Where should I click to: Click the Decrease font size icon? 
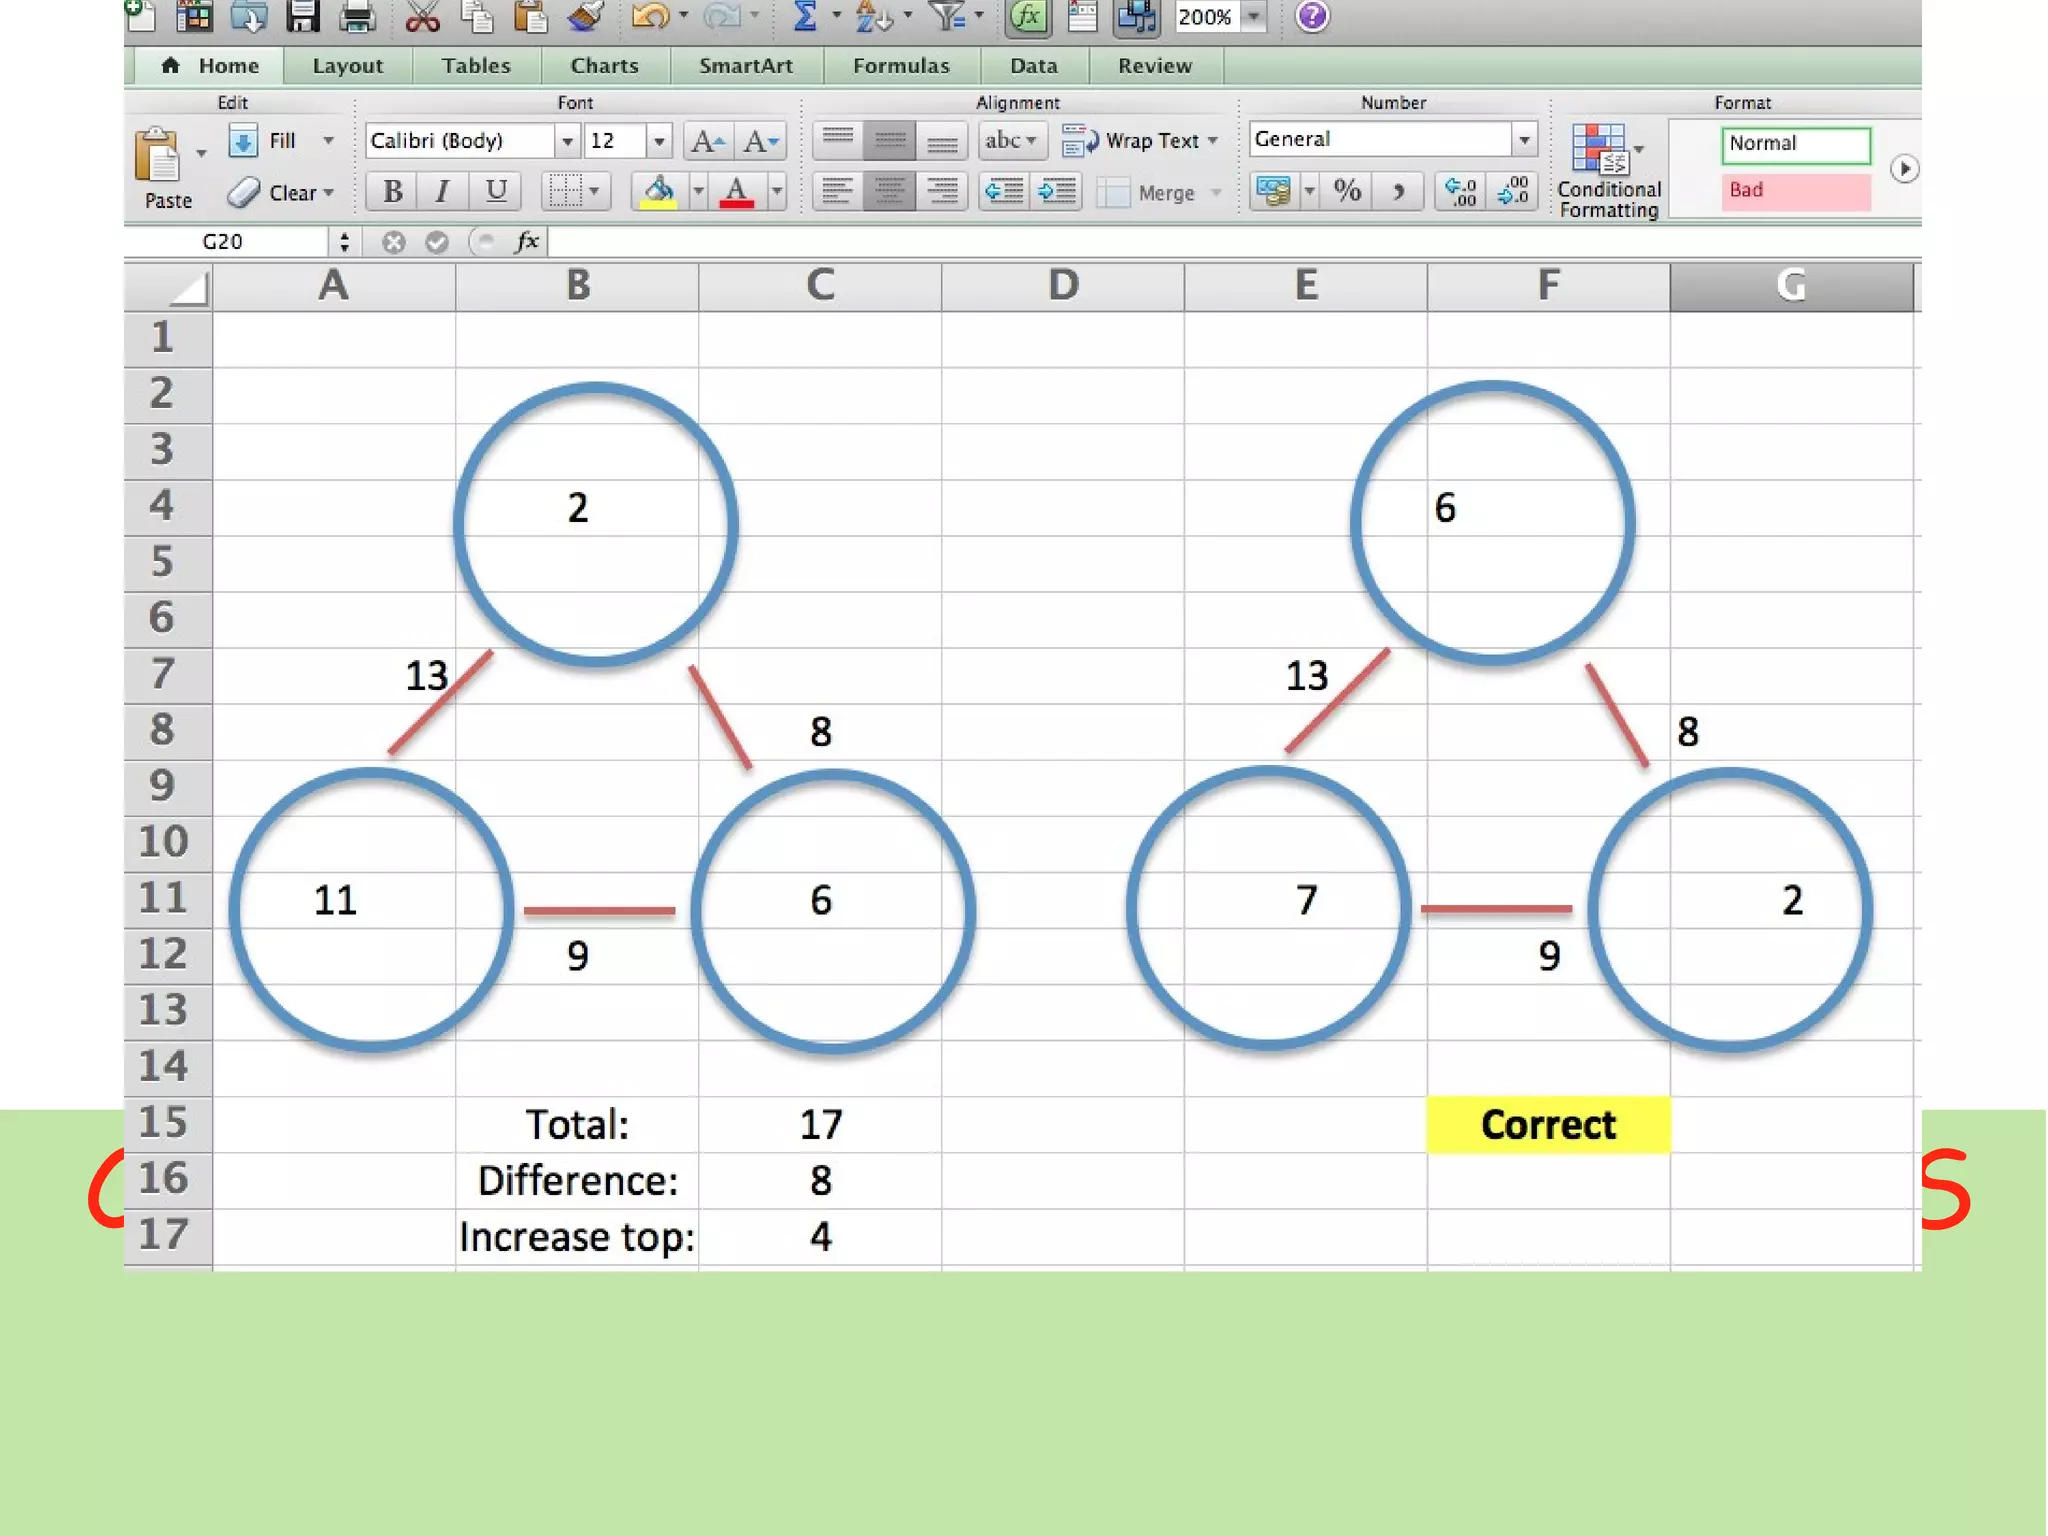click(x=761, y=141)
